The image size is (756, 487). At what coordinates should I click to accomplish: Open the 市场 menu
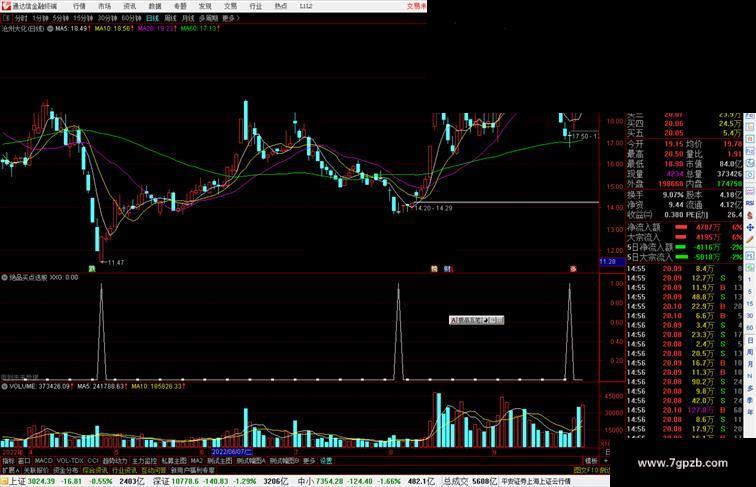(104, 6)
